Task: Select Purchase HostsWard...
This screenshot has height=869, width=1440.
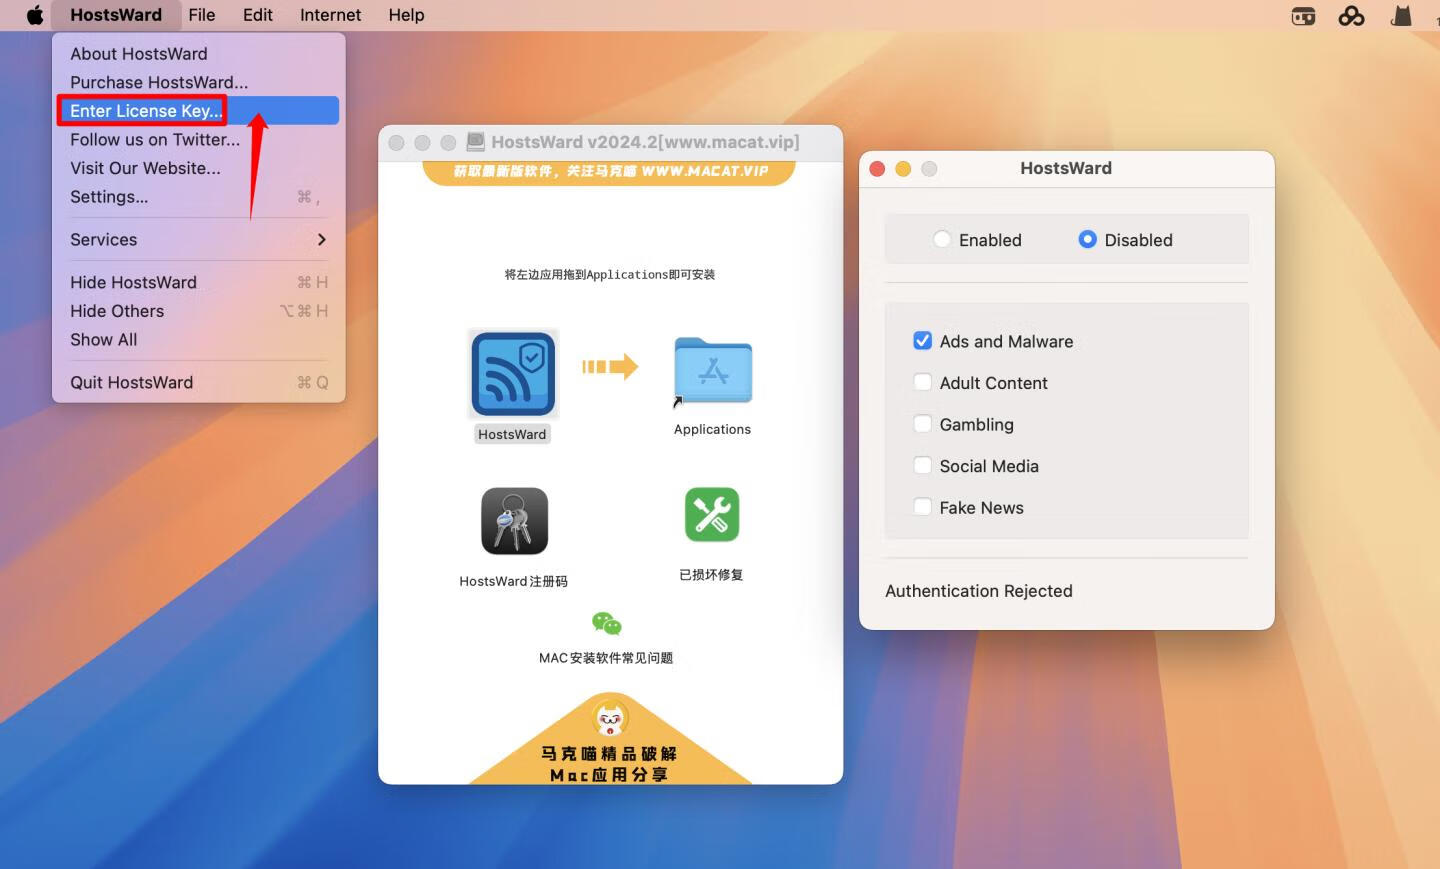Action: tap(198, 82)
